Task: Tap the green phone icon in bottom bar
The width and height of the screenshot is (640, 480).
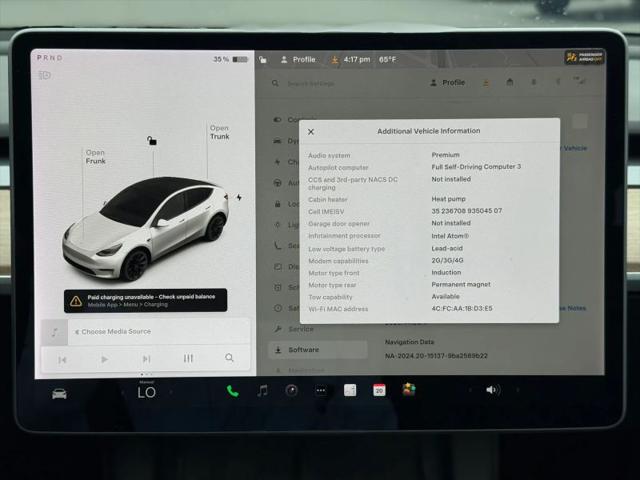Action: click(233, 391)
